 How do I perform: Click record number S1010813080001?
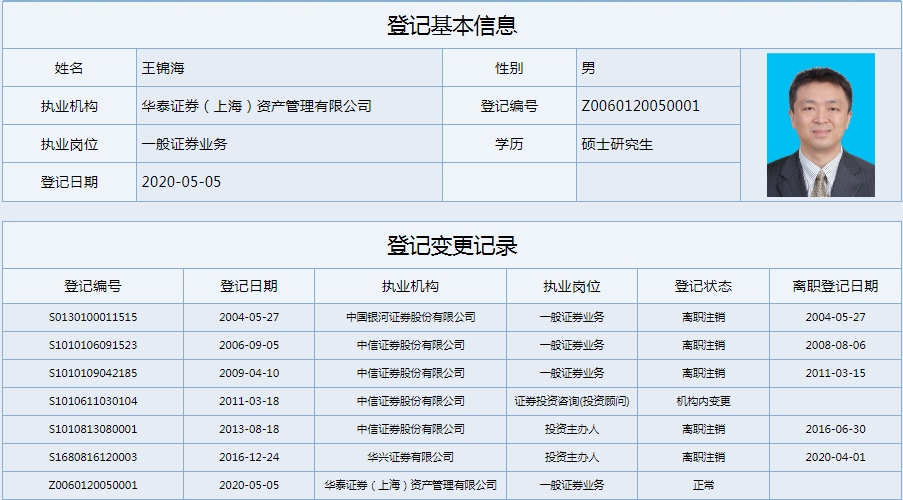pos(93,429)
